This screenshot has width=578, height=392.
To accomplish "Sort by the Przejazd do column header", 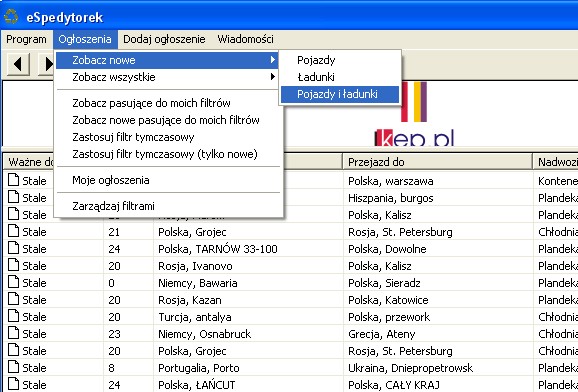I will (x=438, y=162).
